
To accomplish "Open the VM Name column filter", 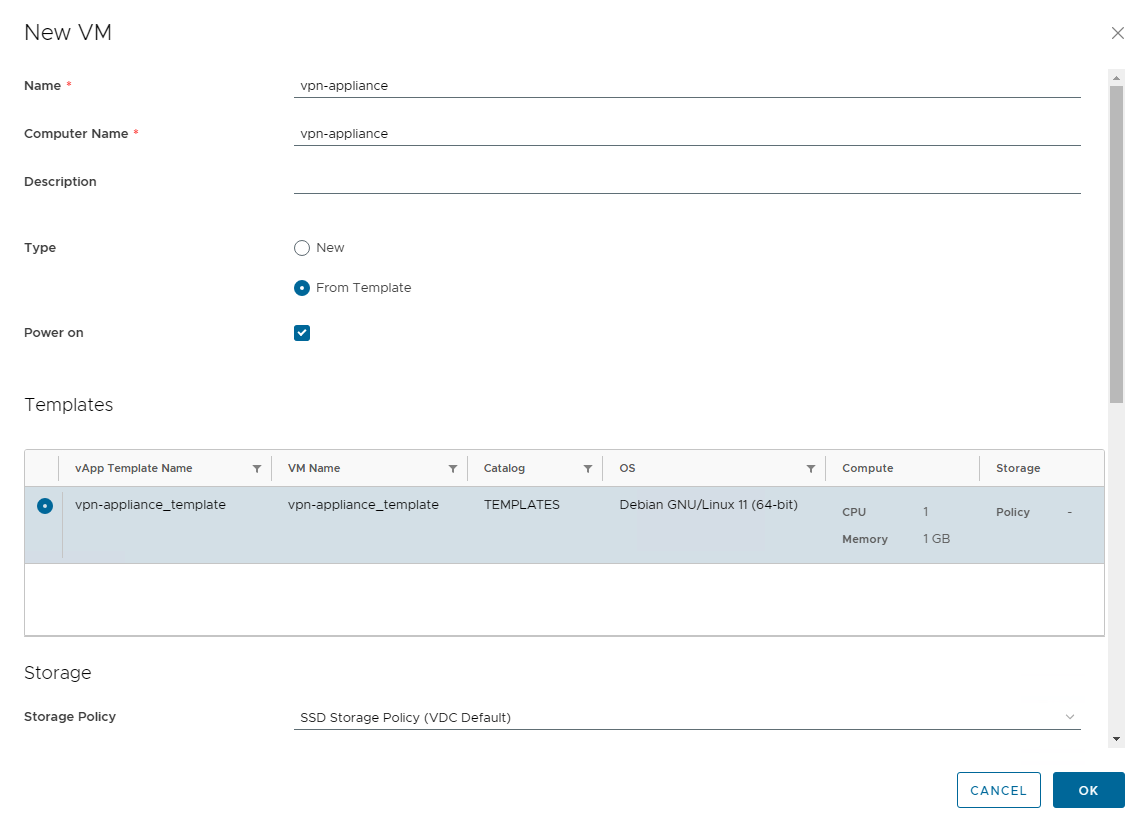I will tap(453, 469).
